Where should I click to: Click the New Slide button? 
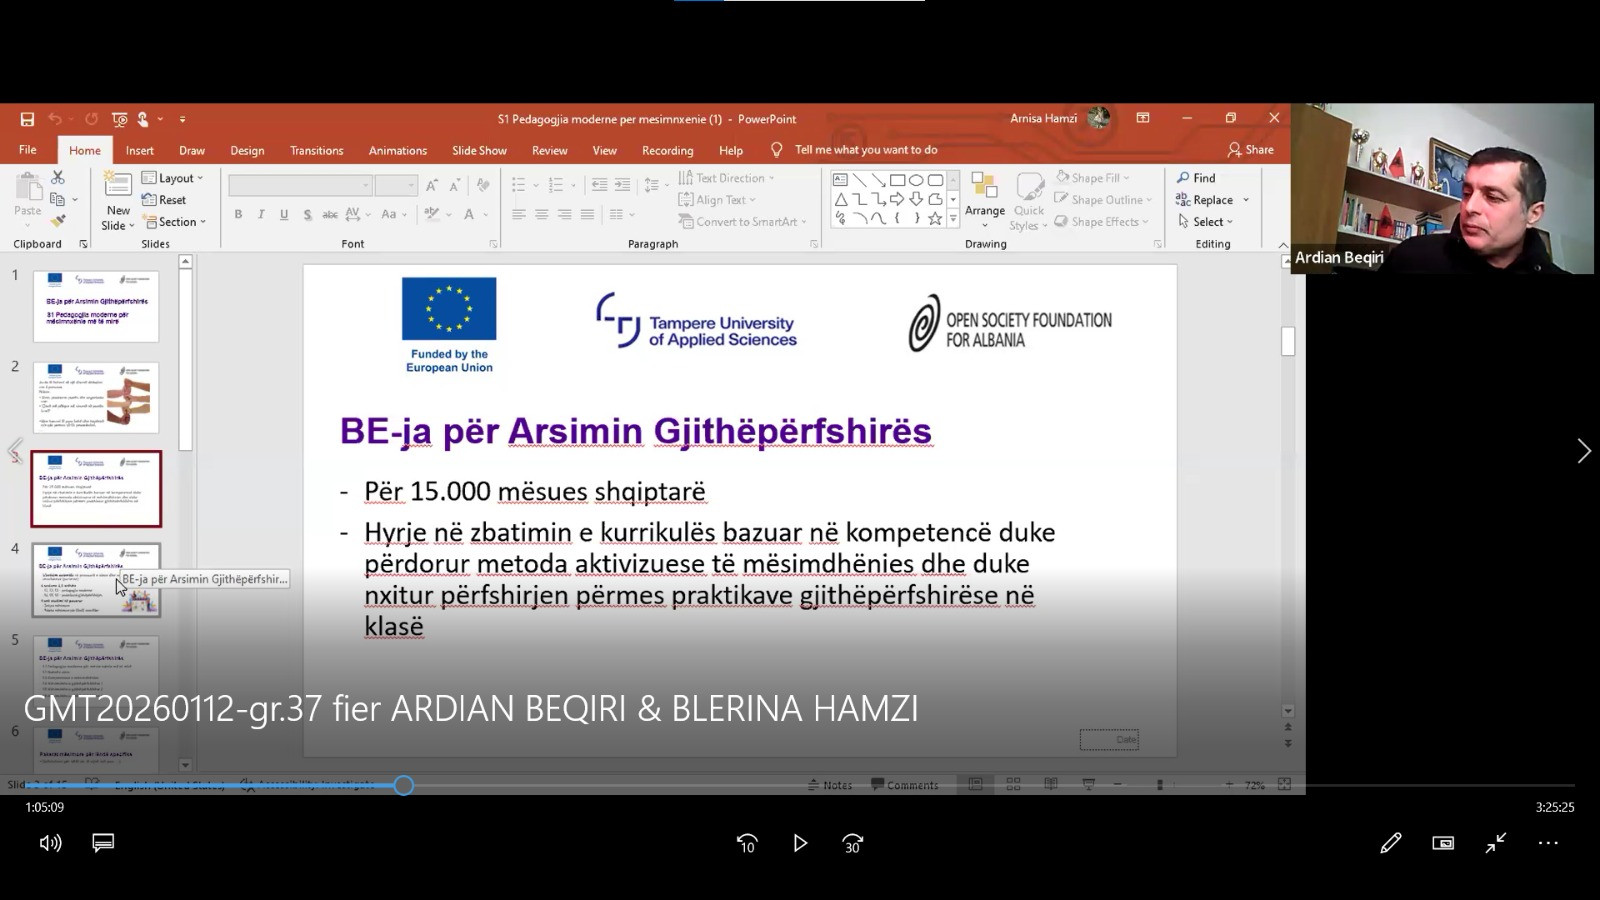click(118, 200)
